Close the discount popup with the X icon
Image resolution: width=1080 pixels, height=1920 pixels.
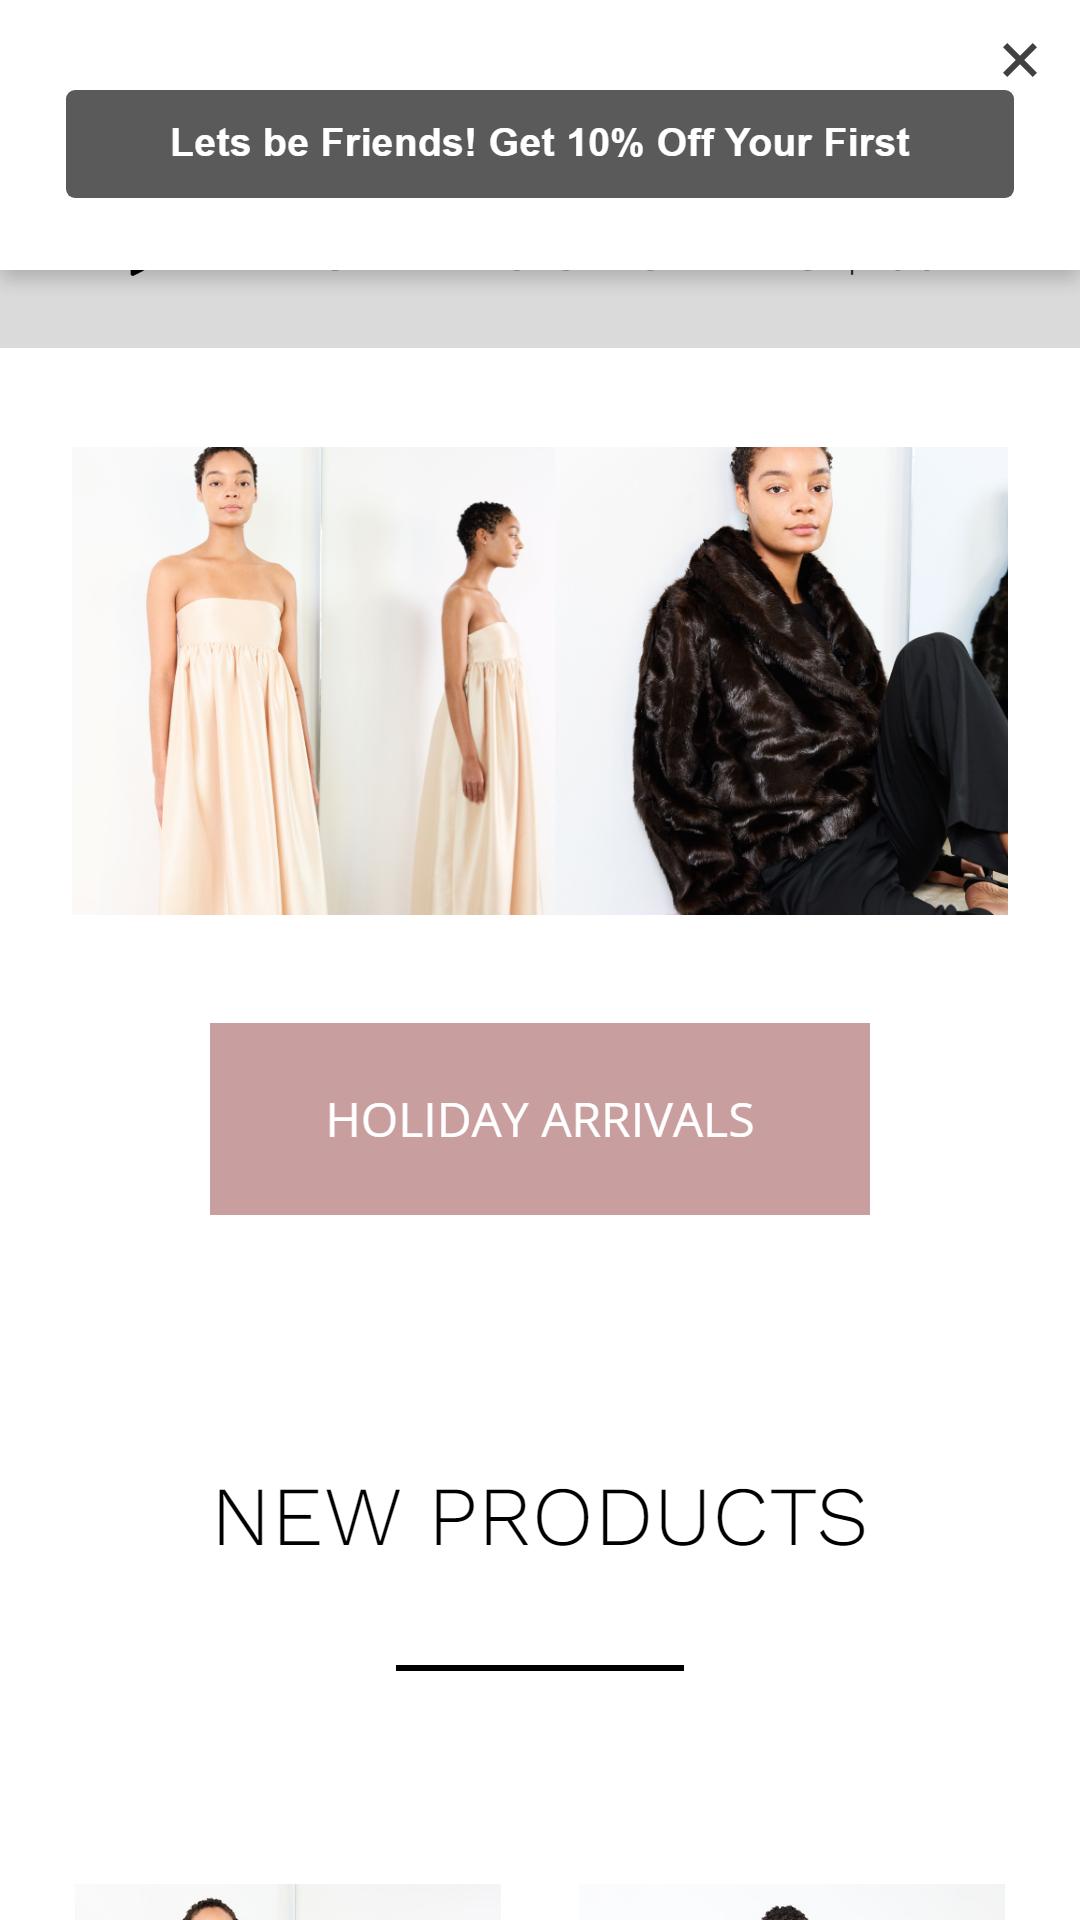(1019, 60)
